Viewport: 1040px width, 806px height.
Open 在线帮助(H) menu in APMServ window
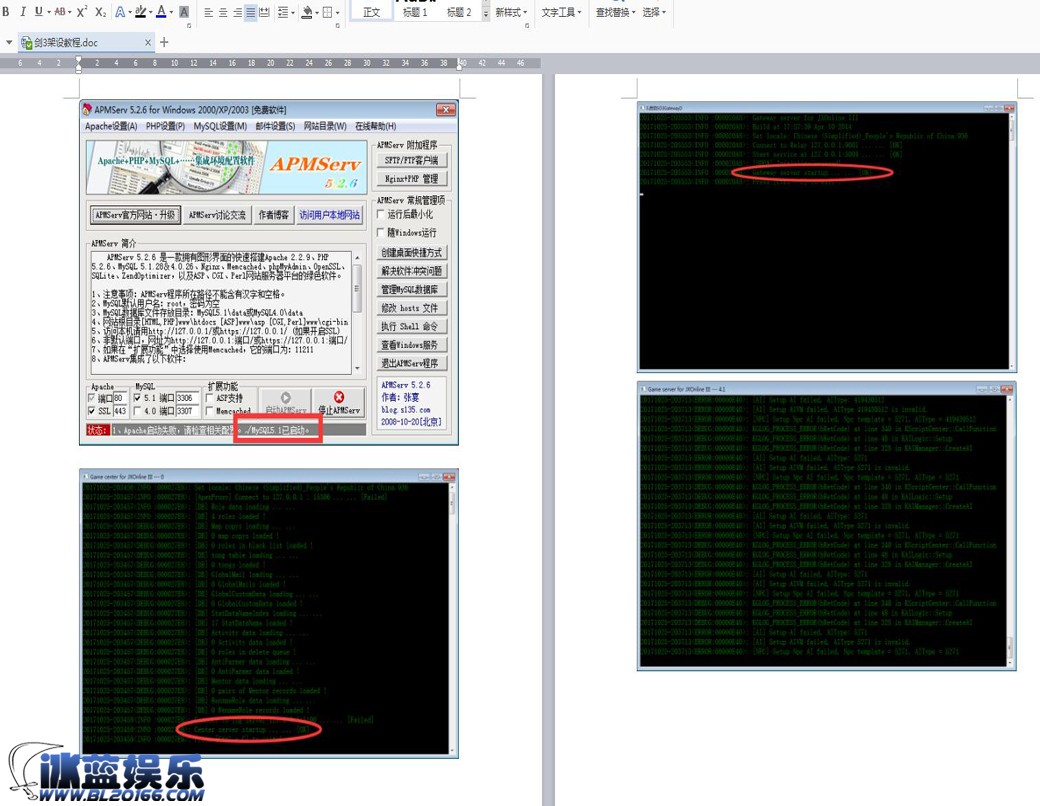[375, 126]
